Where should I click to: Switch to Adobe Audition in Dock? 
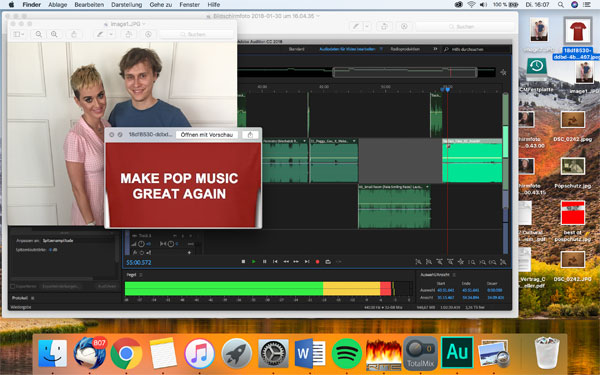tap(457, 353)
